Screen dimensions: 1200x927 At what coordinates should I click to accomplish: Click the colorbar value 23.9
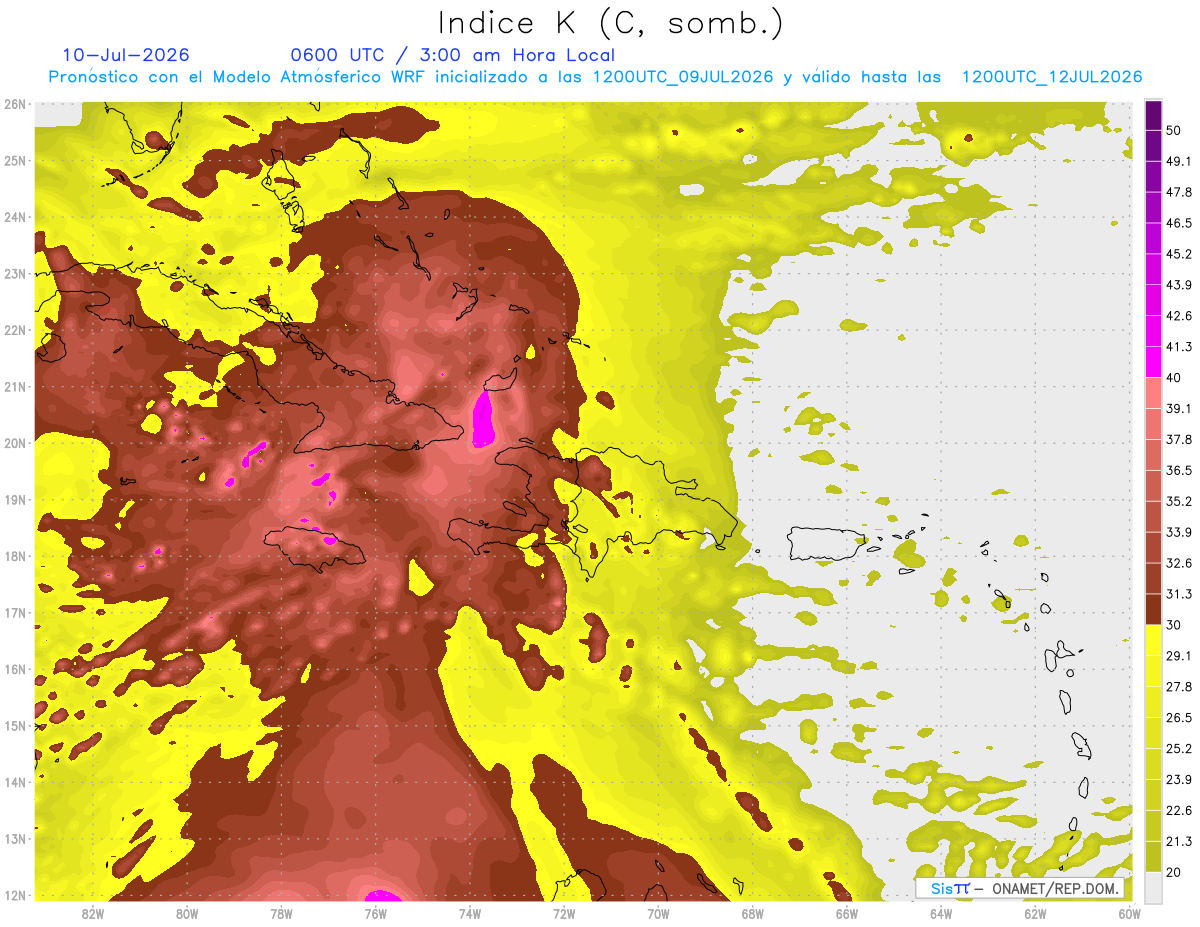tap(1180, 779)
